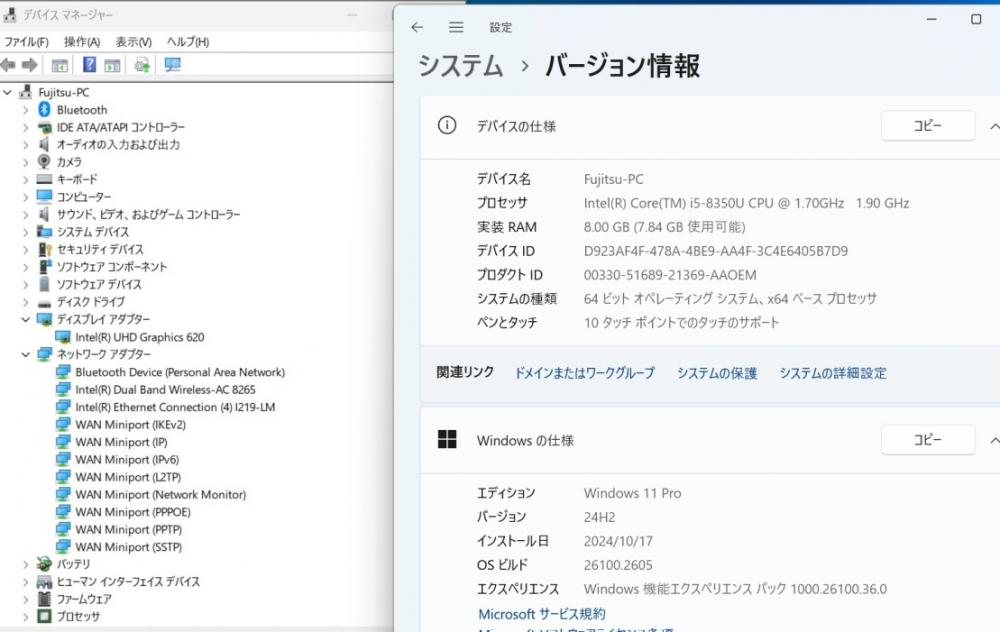Select Bluetooth Device (Personal Area Network)
1000x632 pixels.
[x=180, y=372]
